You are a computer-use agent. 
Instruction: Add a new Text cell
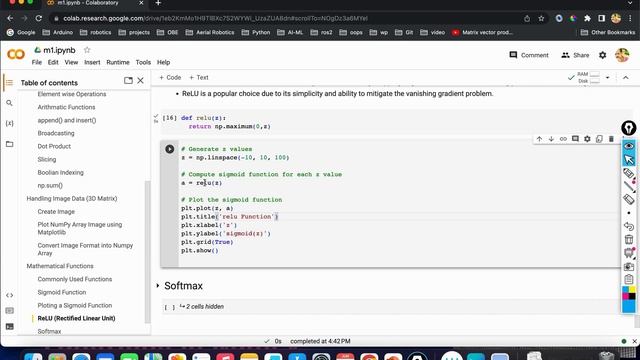click(199, 78)
